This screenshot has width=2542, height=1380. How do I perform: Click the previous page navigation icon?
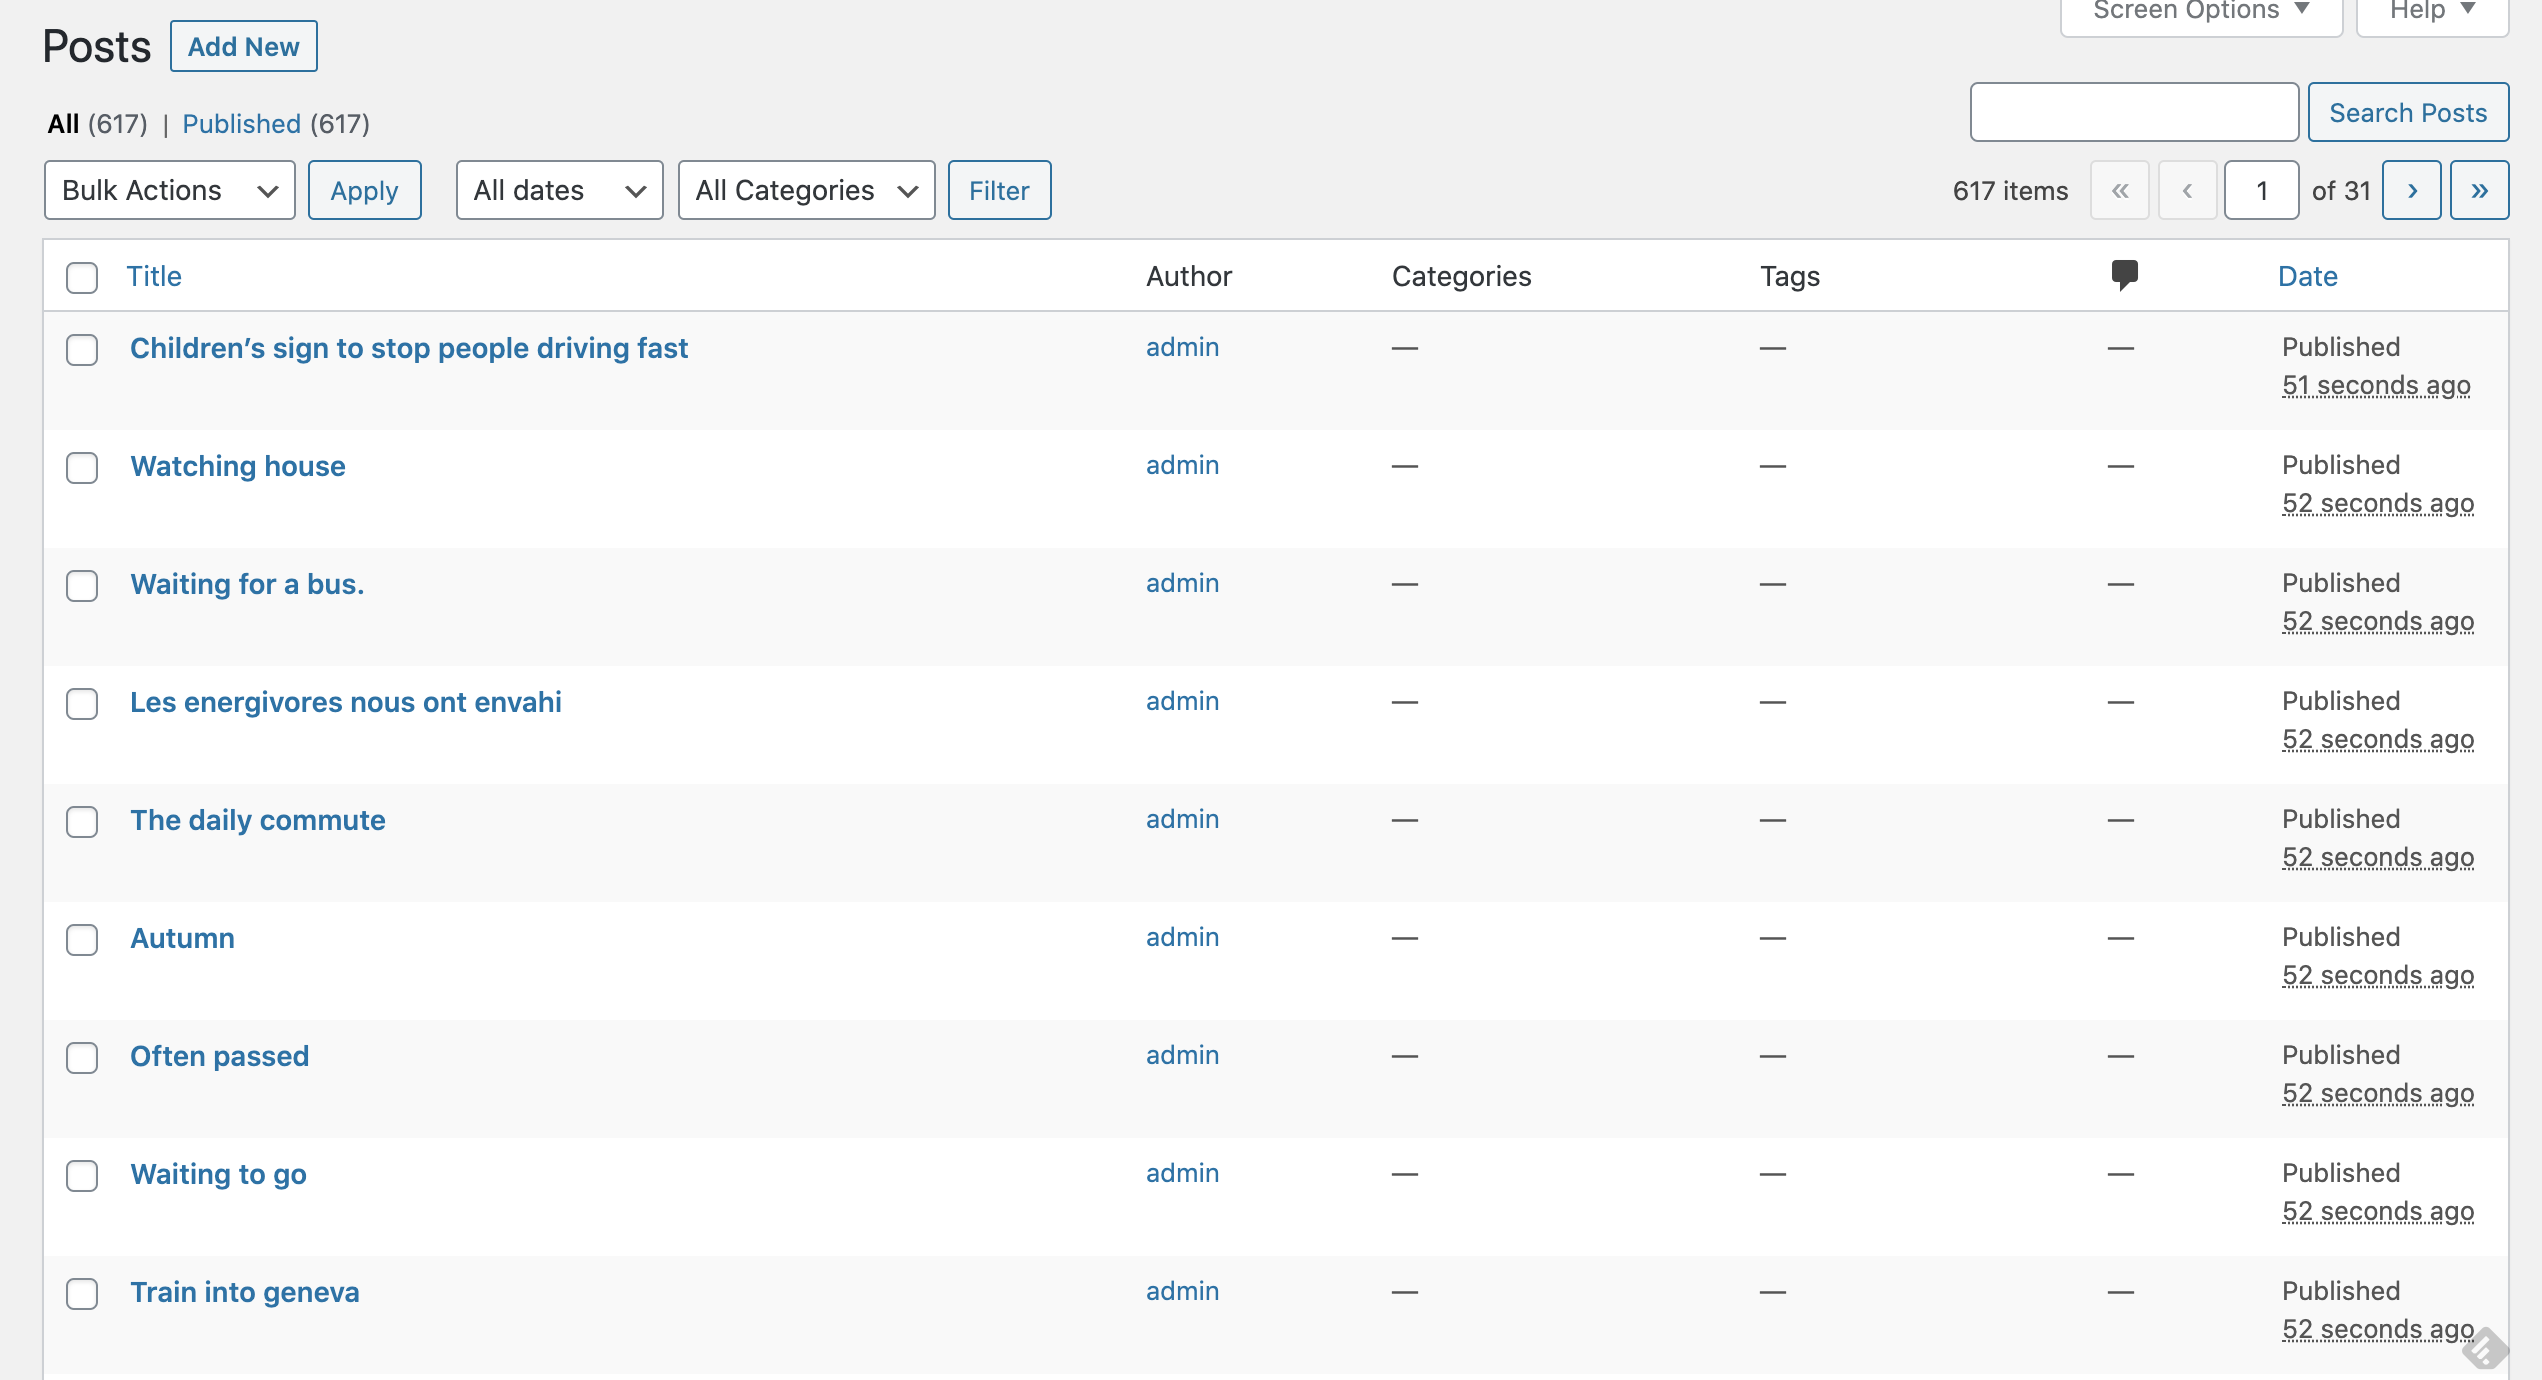coord(2187,190)
